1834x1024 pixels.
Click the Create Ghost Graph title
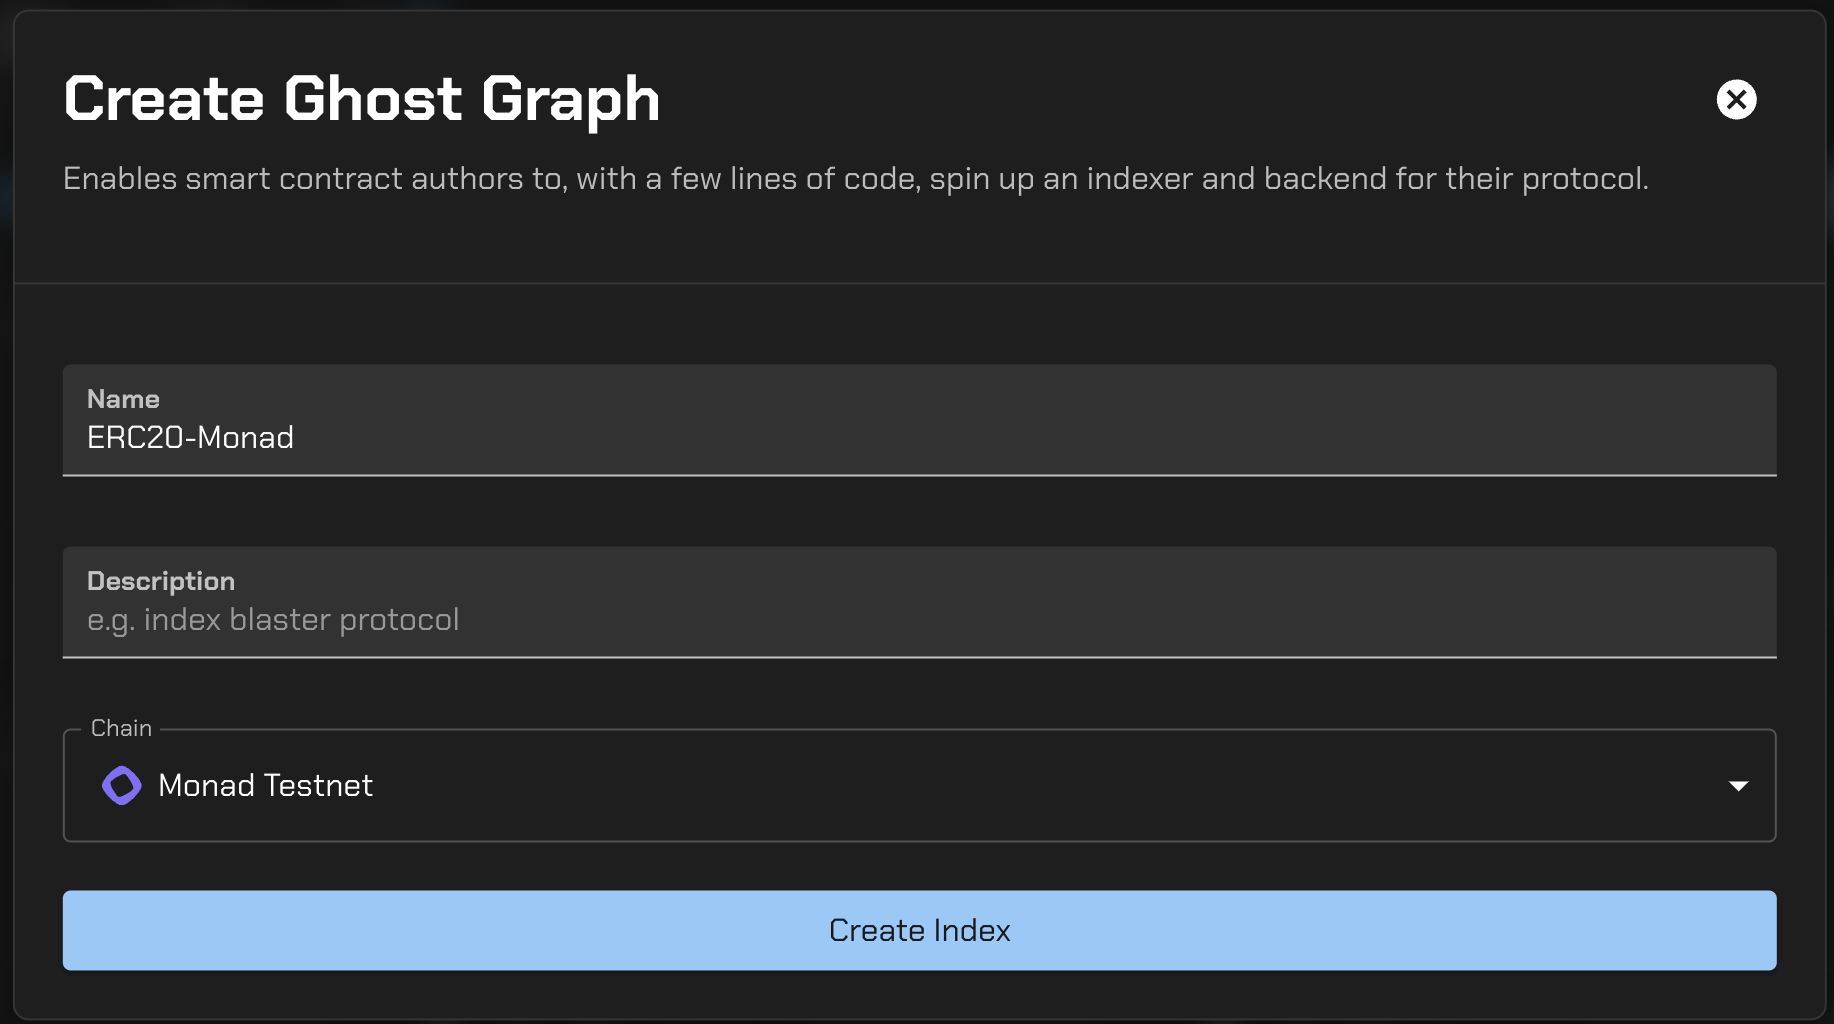coord(361,99)
